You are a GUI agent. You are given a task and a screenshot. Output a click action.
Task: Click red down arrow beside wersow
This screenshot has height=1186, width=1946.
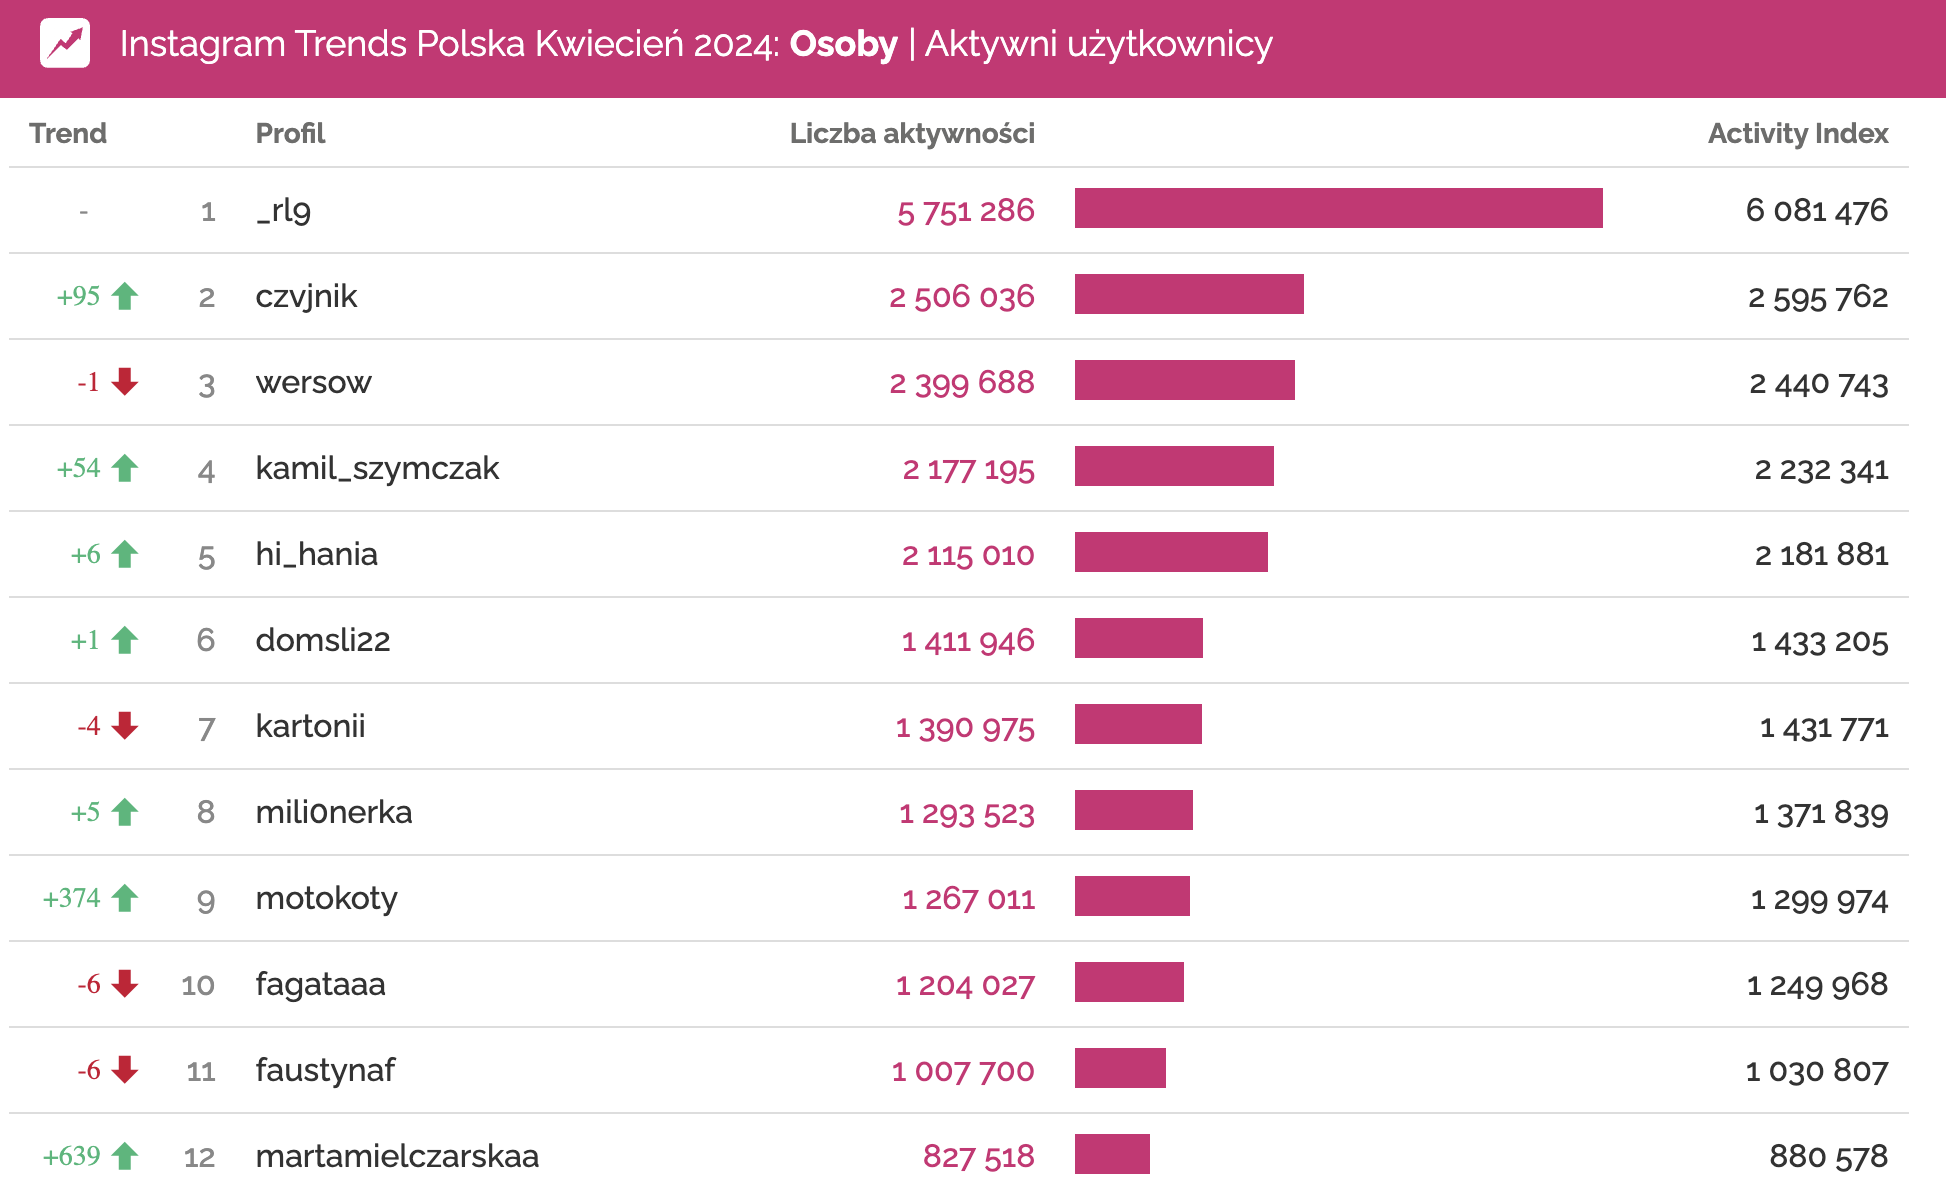[x=125, y=381]
